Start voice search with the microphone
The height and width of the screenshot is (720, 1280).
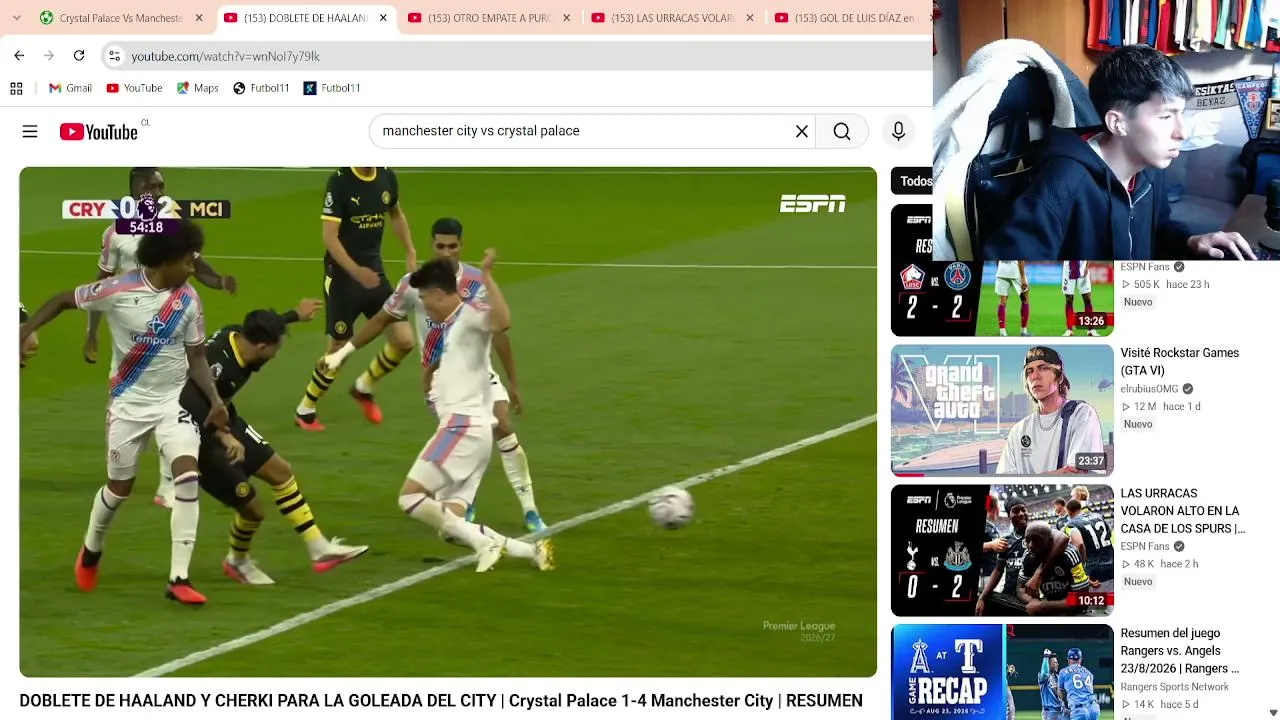[x=898, y=131]
